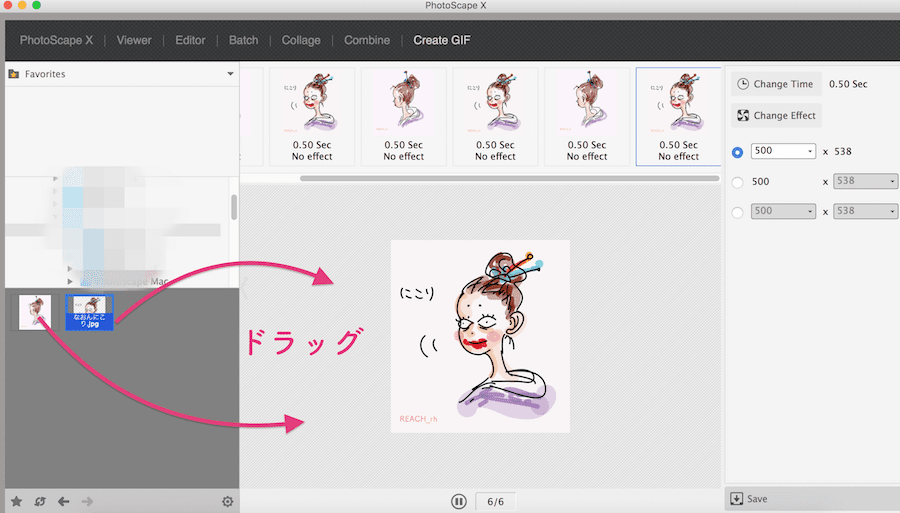Screen dimensions: 900x513
Task: Click the forward arrow in bottom bar
Action: tap(87, 501)
